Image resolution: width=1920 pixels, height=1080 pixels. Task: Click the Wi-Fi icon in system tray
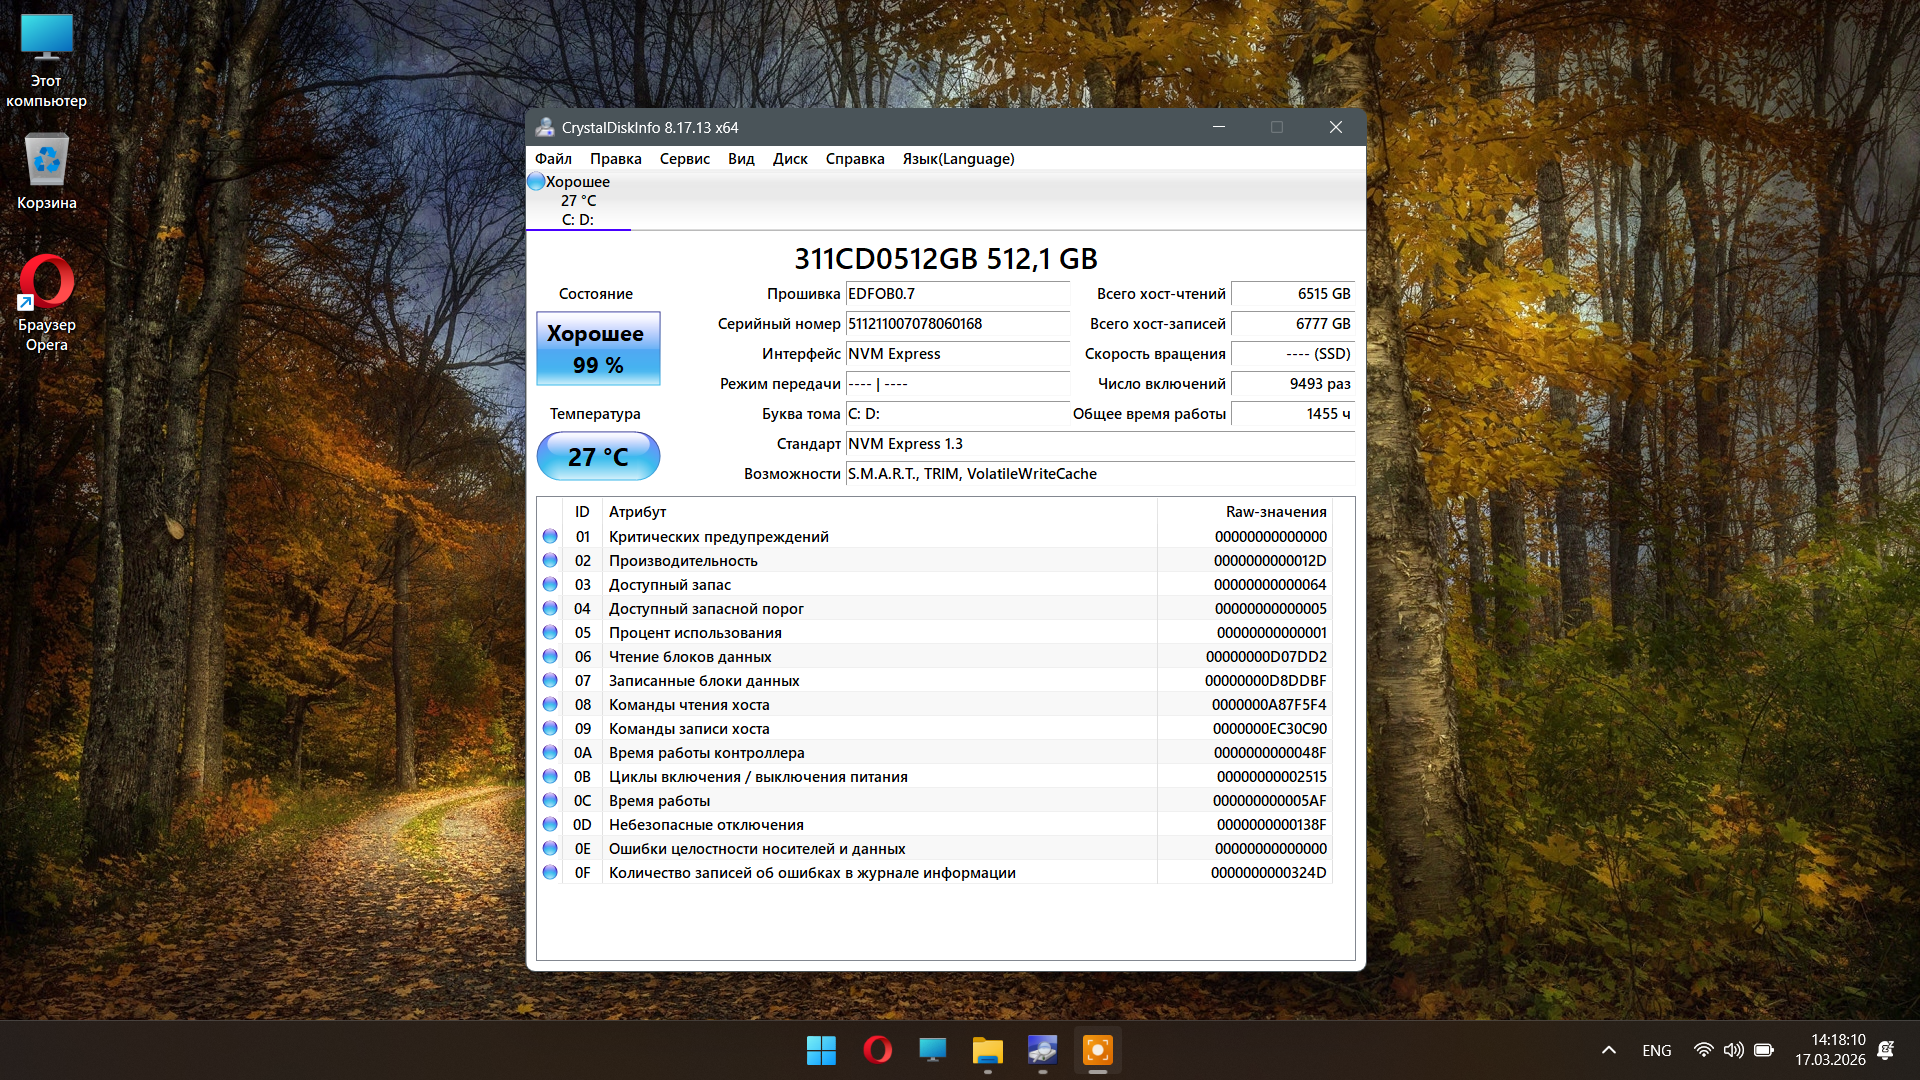(1703, 1050)
